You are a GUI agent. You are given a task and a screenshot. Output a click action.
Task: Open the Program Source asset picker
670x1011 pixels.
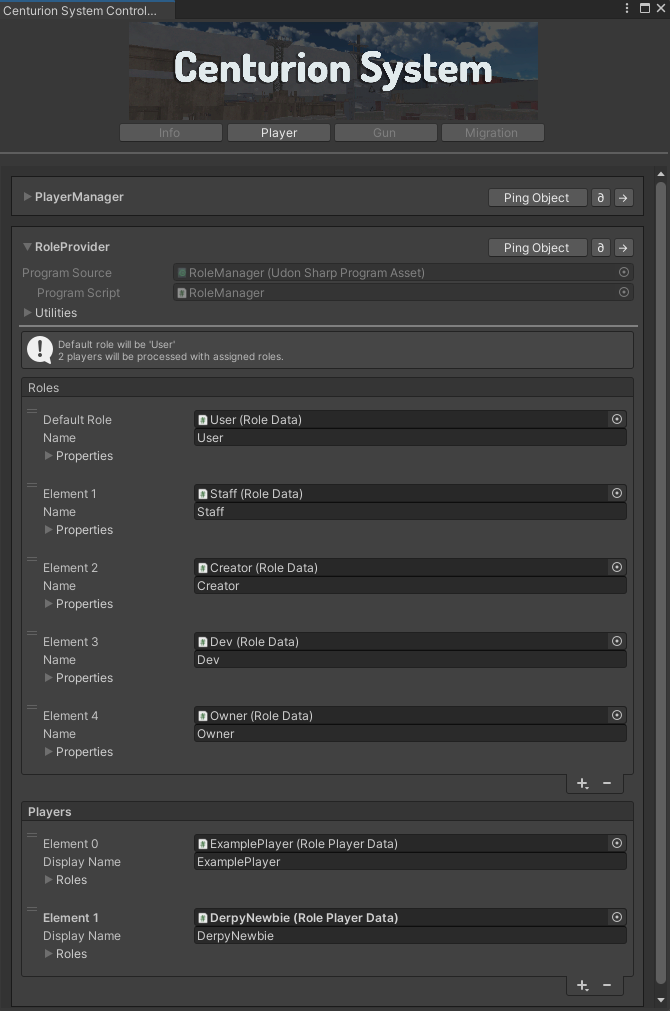(623, 271)
